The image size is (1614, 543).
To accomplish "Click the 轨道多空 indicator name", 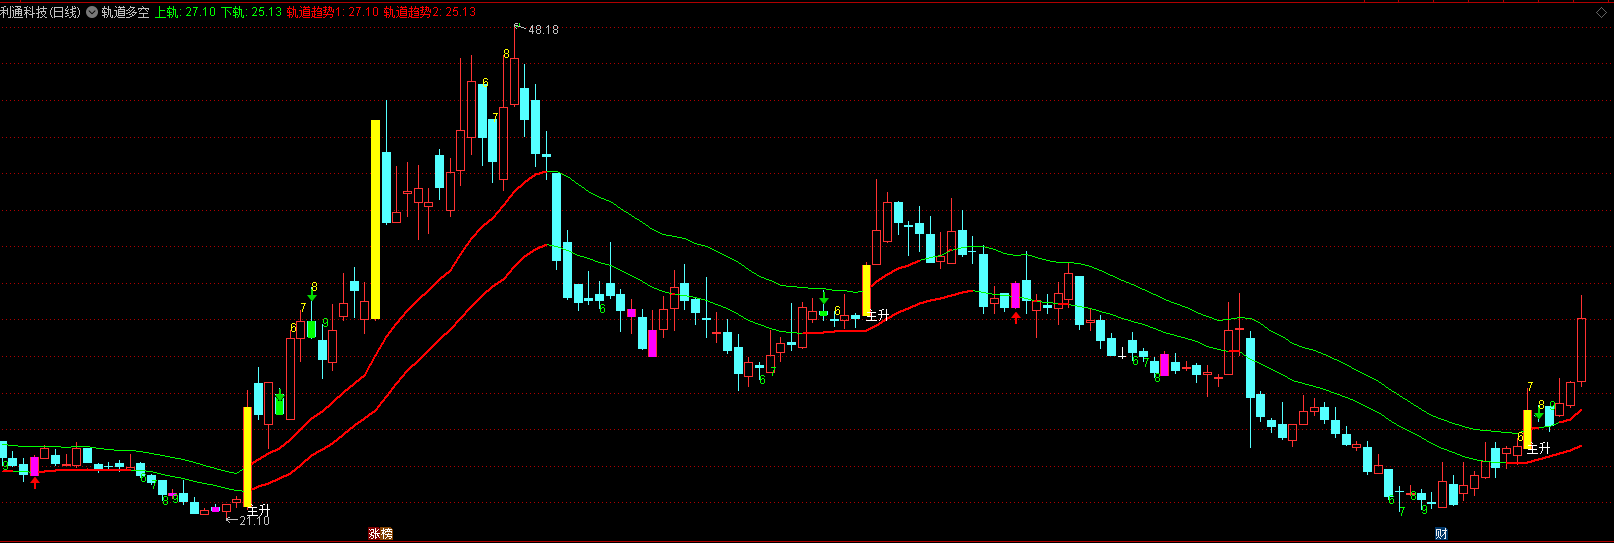I will click(125, 12).
